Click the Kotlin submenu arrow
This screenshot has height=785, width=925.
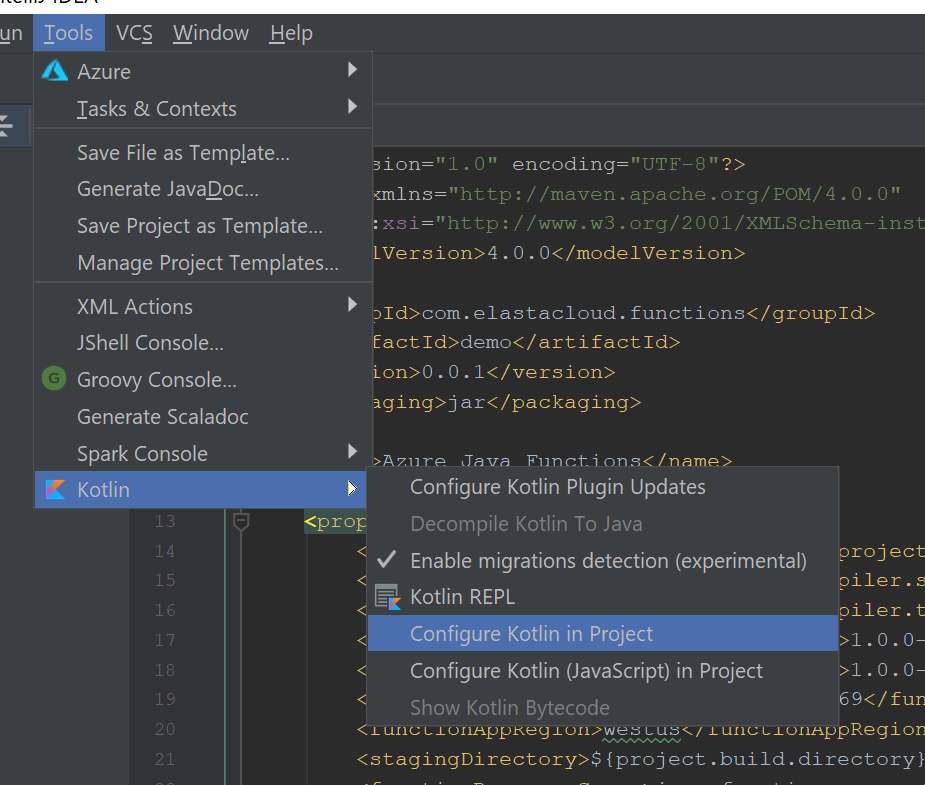[x=352, y=488]
